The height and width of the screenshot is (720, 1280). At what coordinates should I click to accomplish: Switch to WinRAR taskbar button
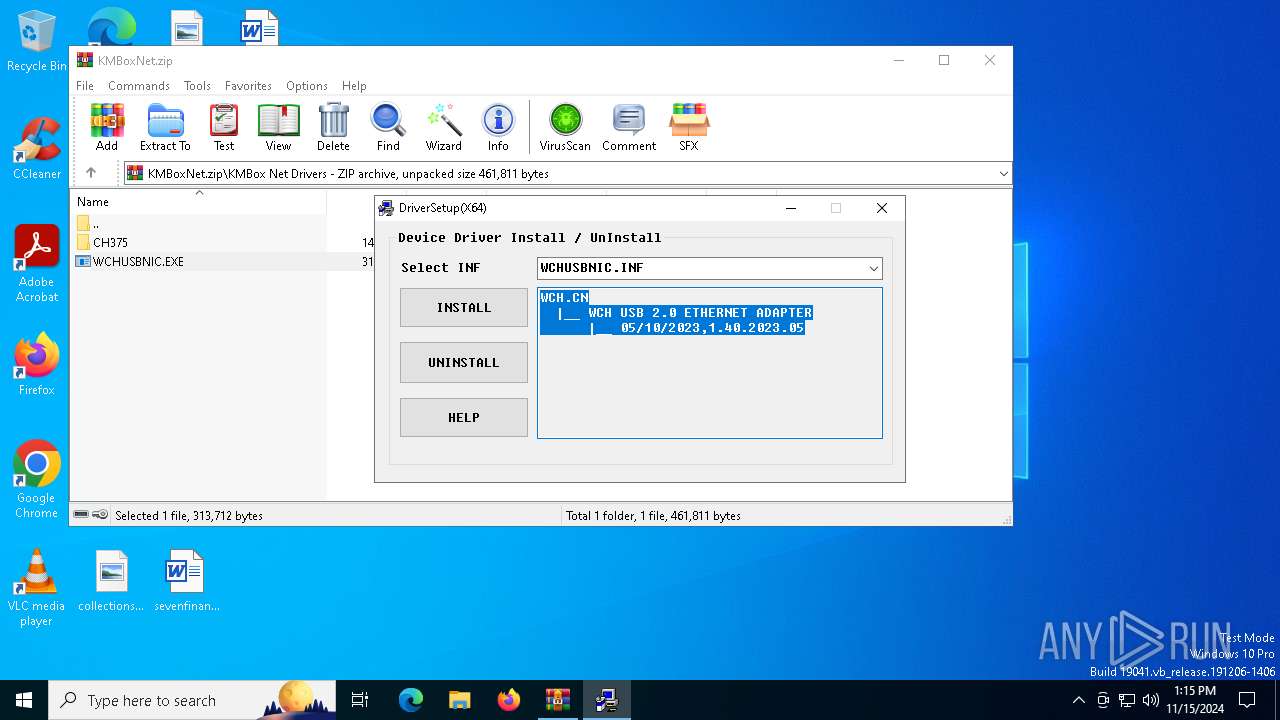pos(557,700)
